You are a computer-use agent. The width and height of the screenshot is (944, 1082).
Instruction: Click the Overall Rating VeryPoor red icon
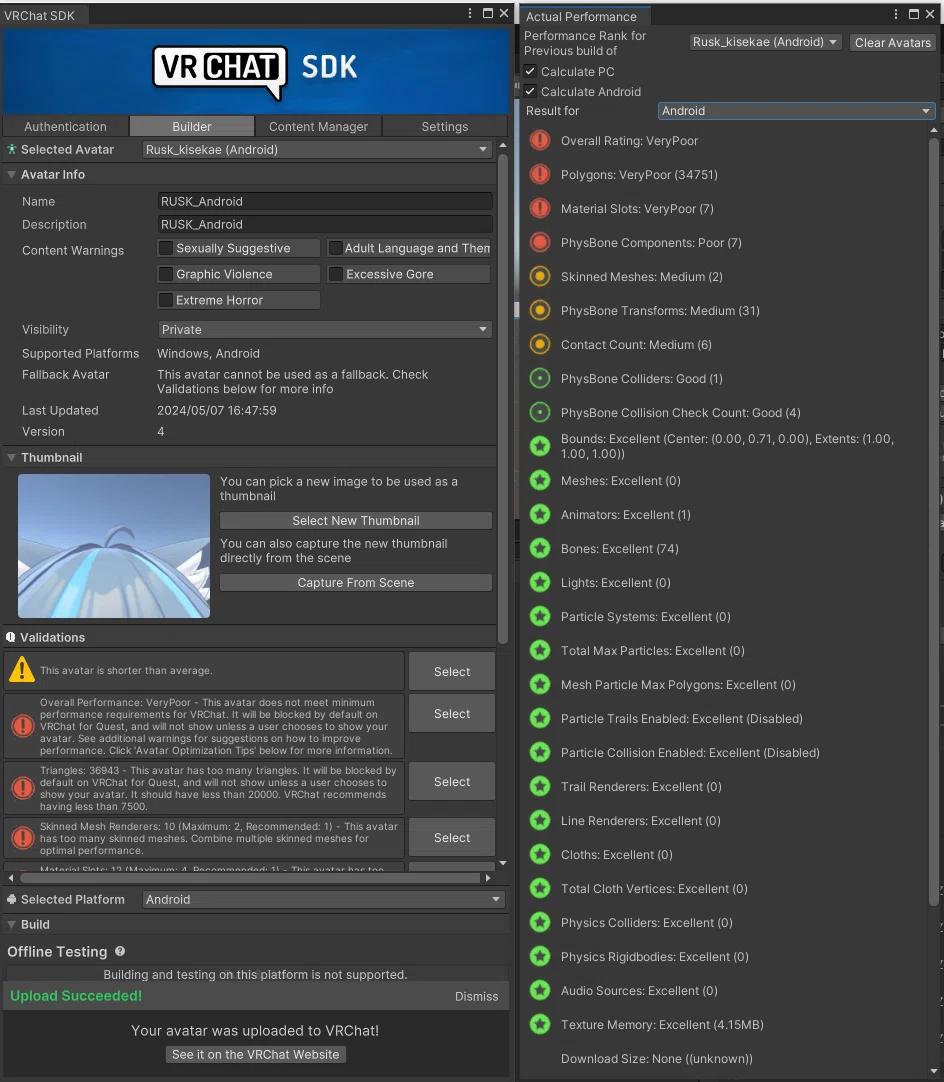click(x=540, y=141)
